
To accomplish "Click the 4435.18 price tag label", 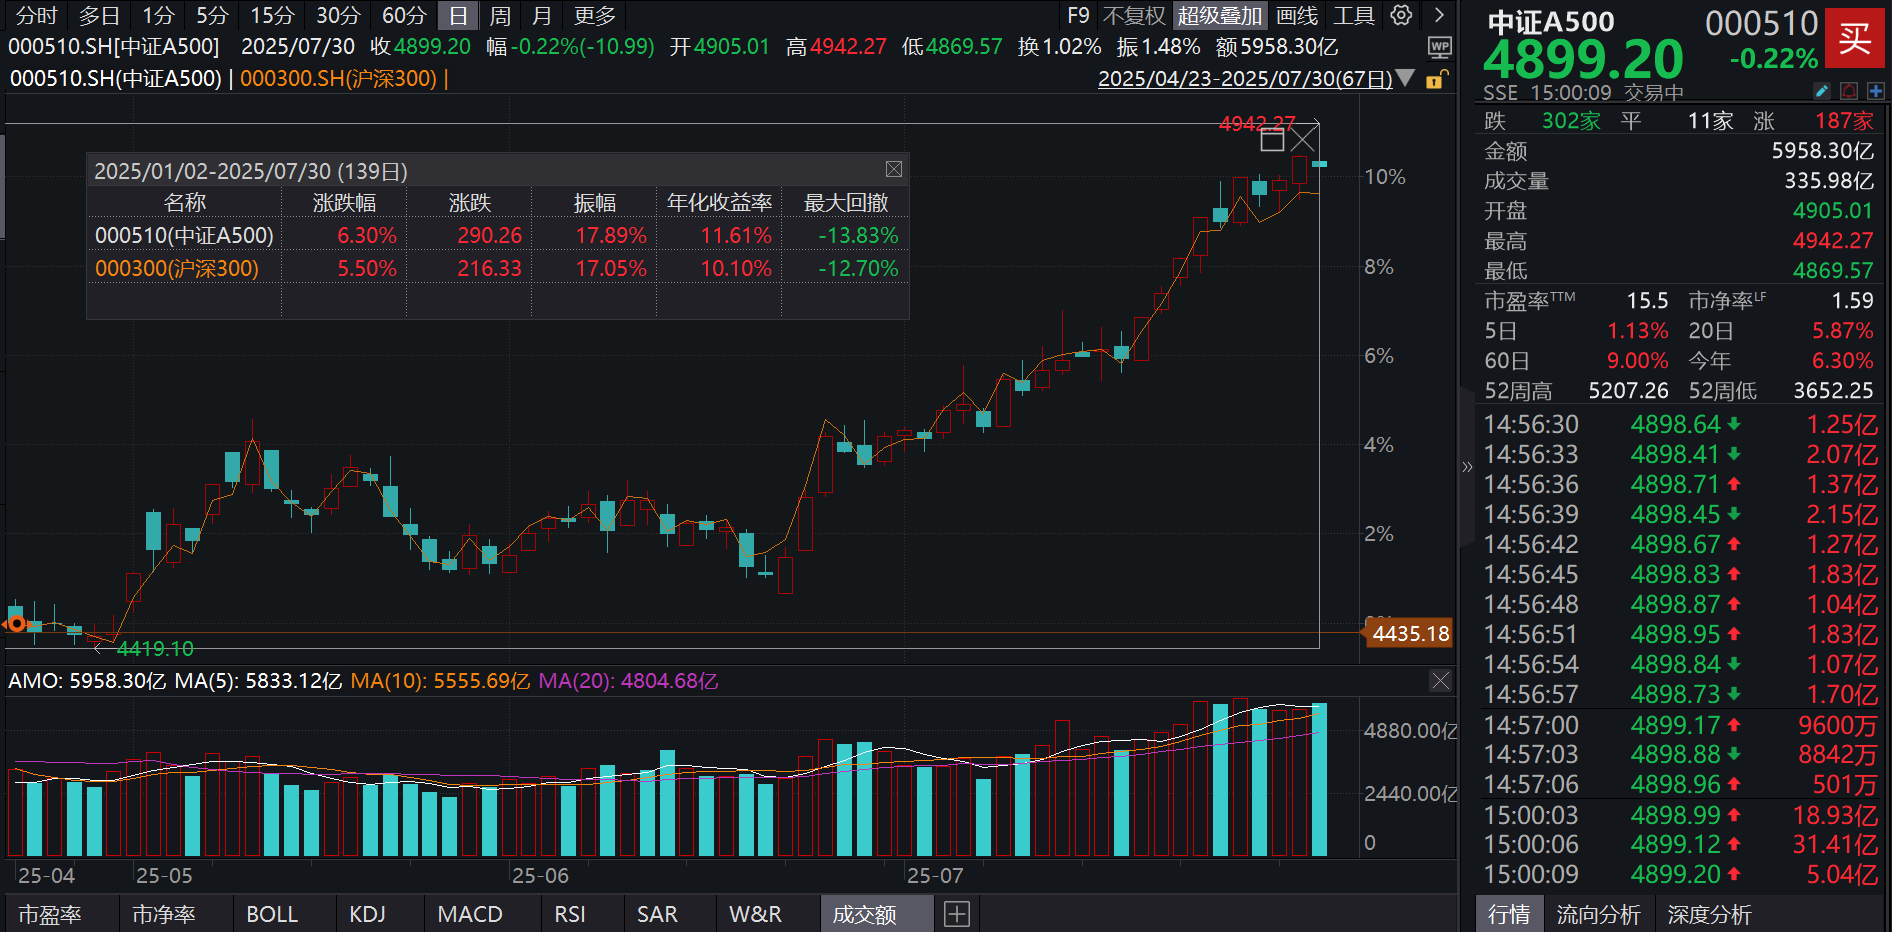I will (x=1407, y=633).
